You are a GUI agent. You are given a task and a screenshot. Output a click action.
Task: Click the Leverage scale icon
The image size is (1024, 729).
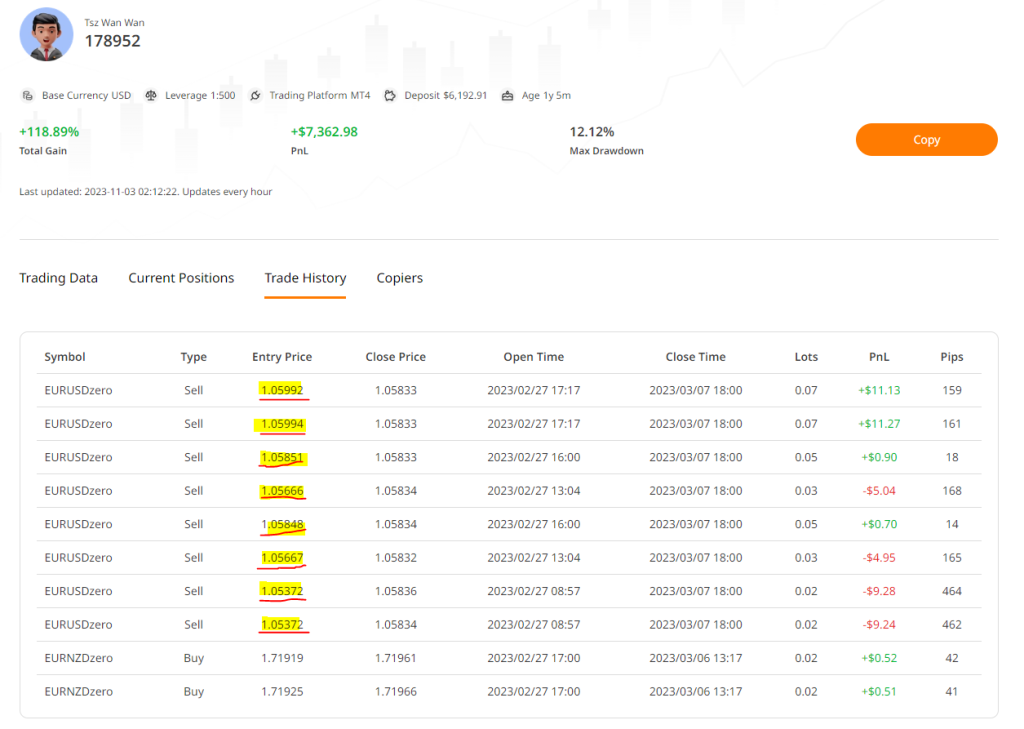[x=151, y=96]
